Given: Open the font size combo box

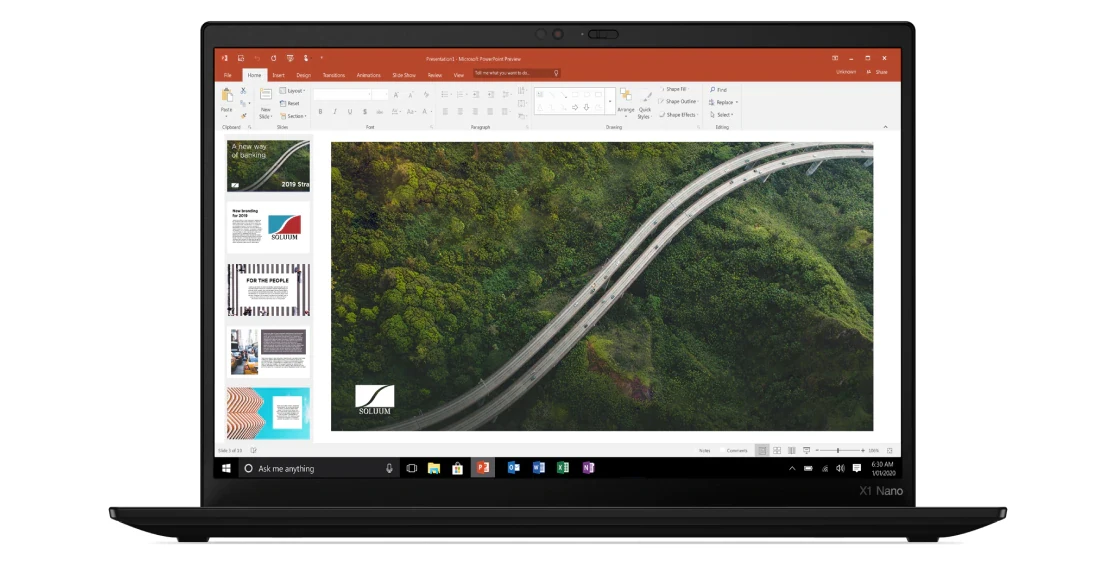Looking at the screenshot, I should [381, 95].
